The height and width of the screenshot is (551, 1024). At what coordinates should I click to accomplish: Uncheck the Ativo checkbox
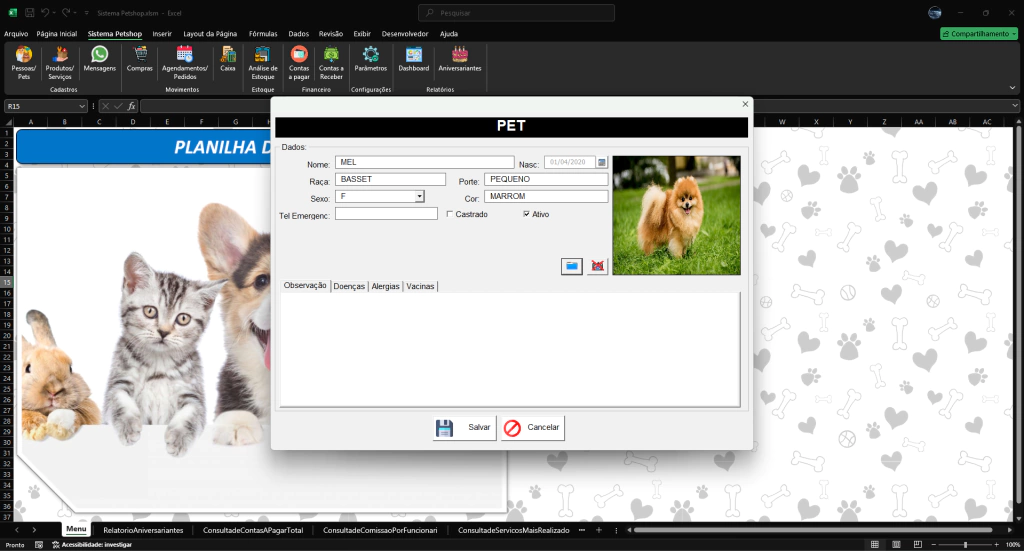click(526, 214)
